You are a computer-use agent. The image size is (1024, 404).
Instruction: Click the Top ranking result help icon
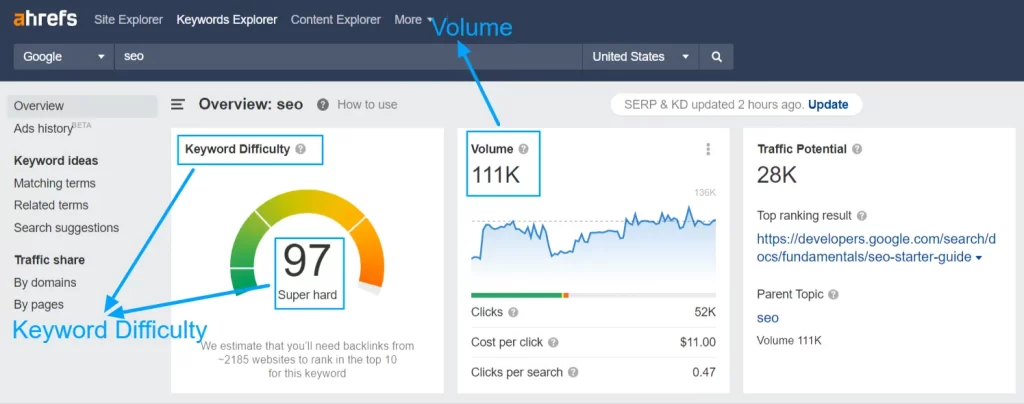tap(862, 215)
